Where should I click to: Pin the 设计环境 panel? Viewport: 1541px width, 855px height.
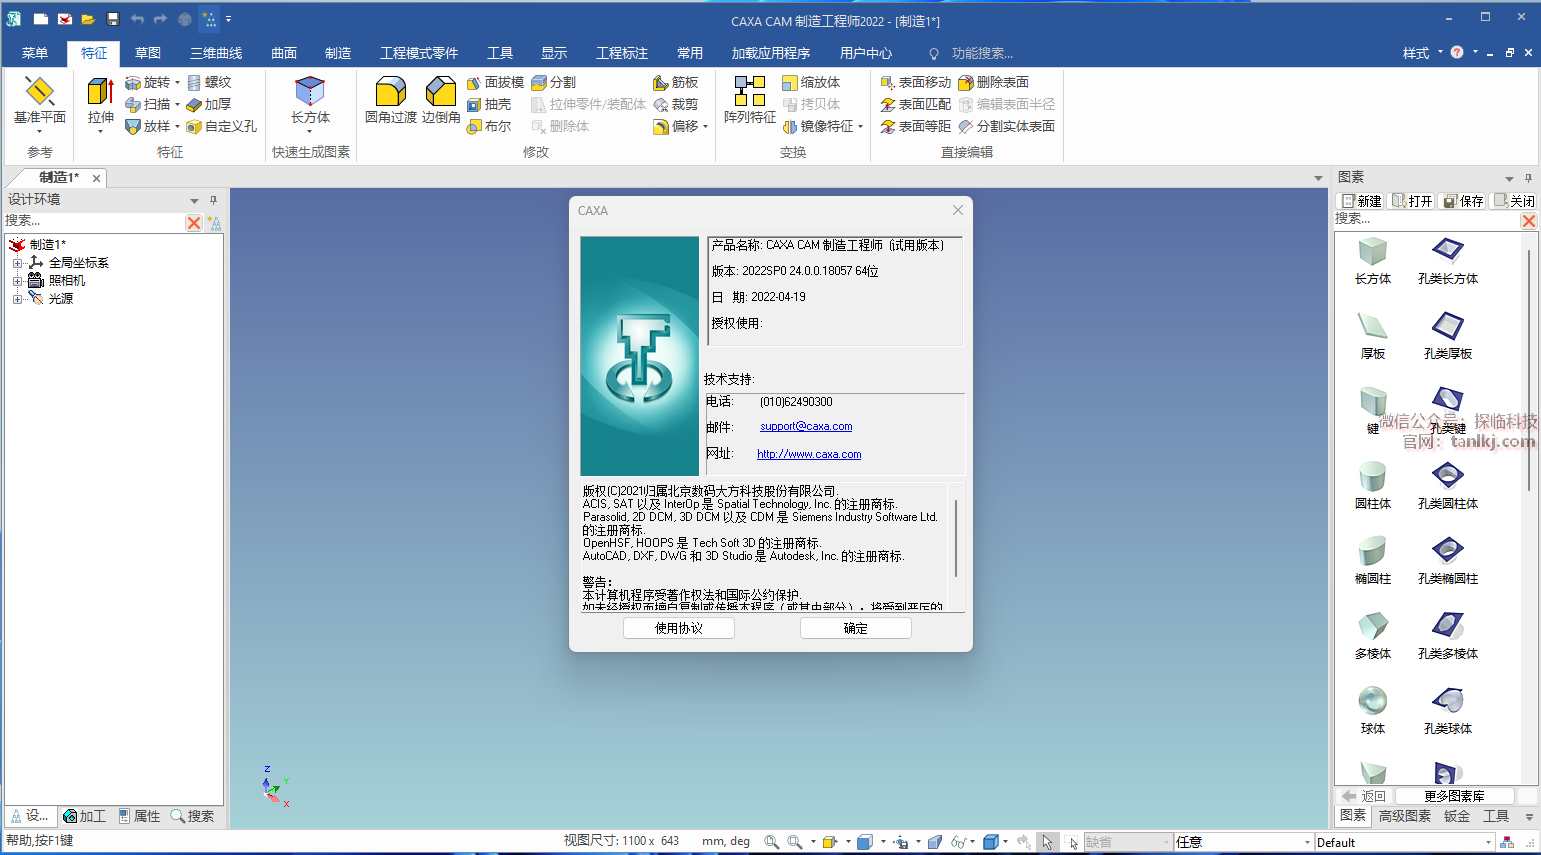213,200
